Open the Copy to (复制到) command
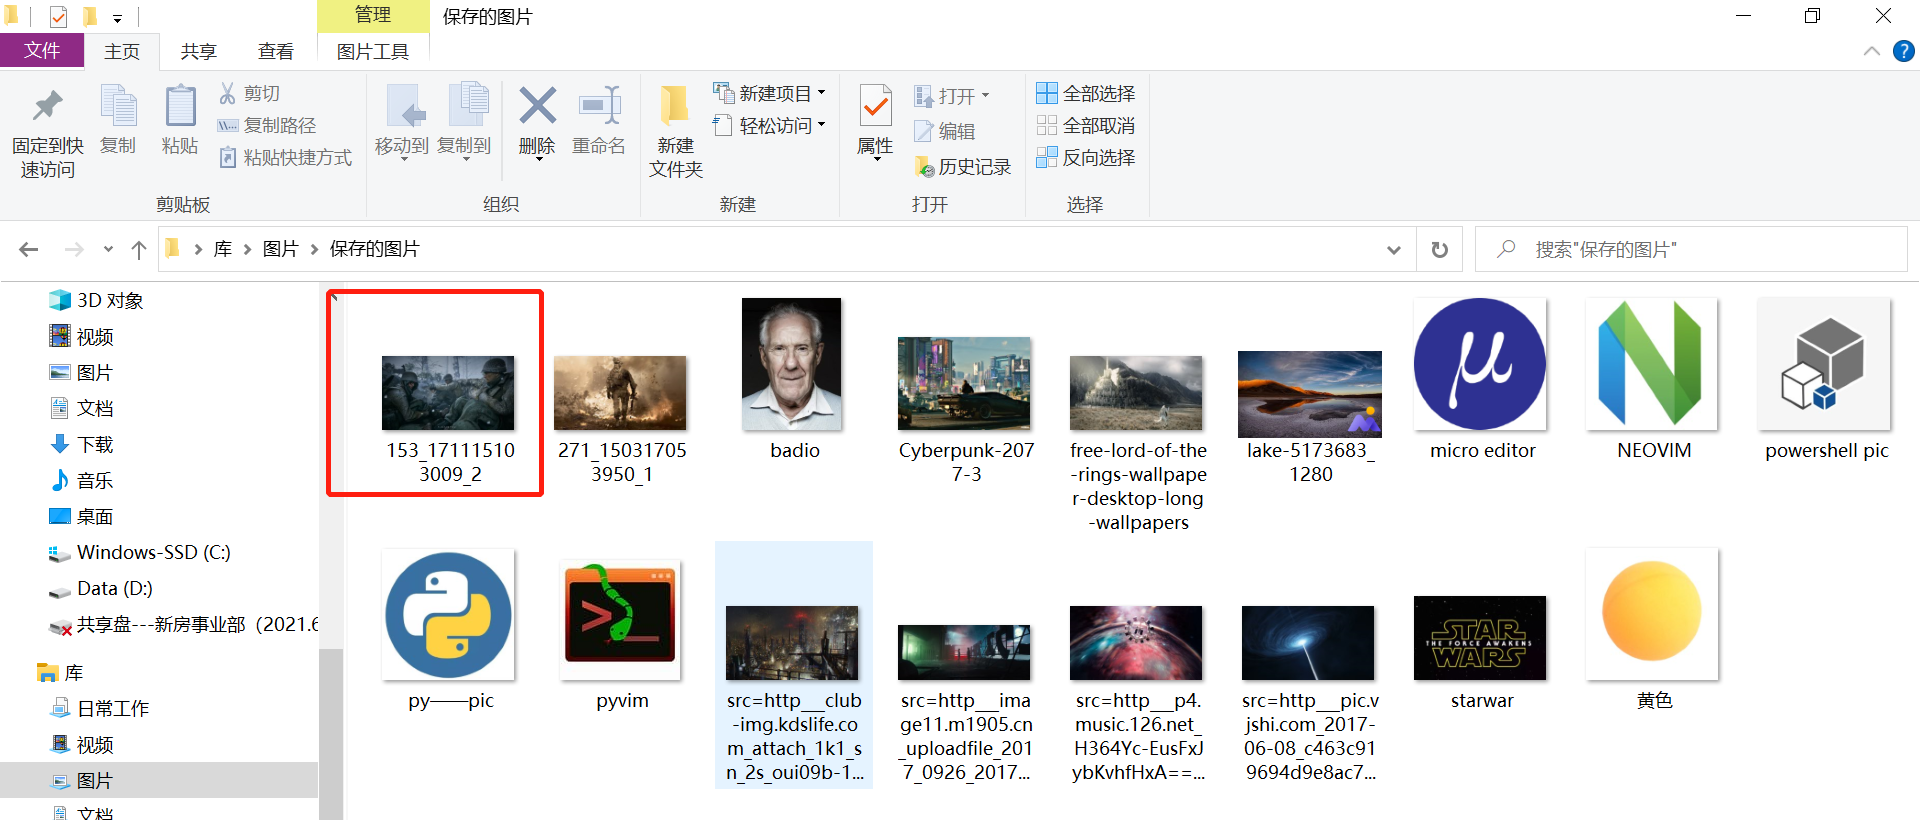Screen dimensions: 1920x820 coord(464,122)
